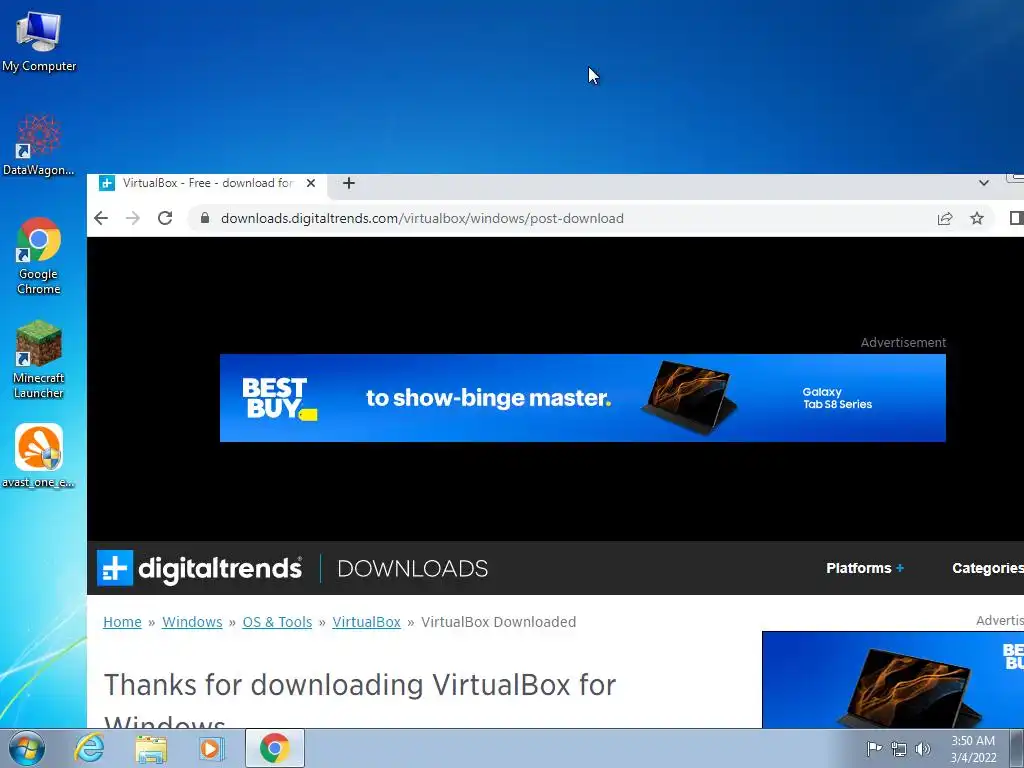The image size is (1024, 768).
Task: Launch Internet Explorer from taskbar
Action: [x=89, y=748]
